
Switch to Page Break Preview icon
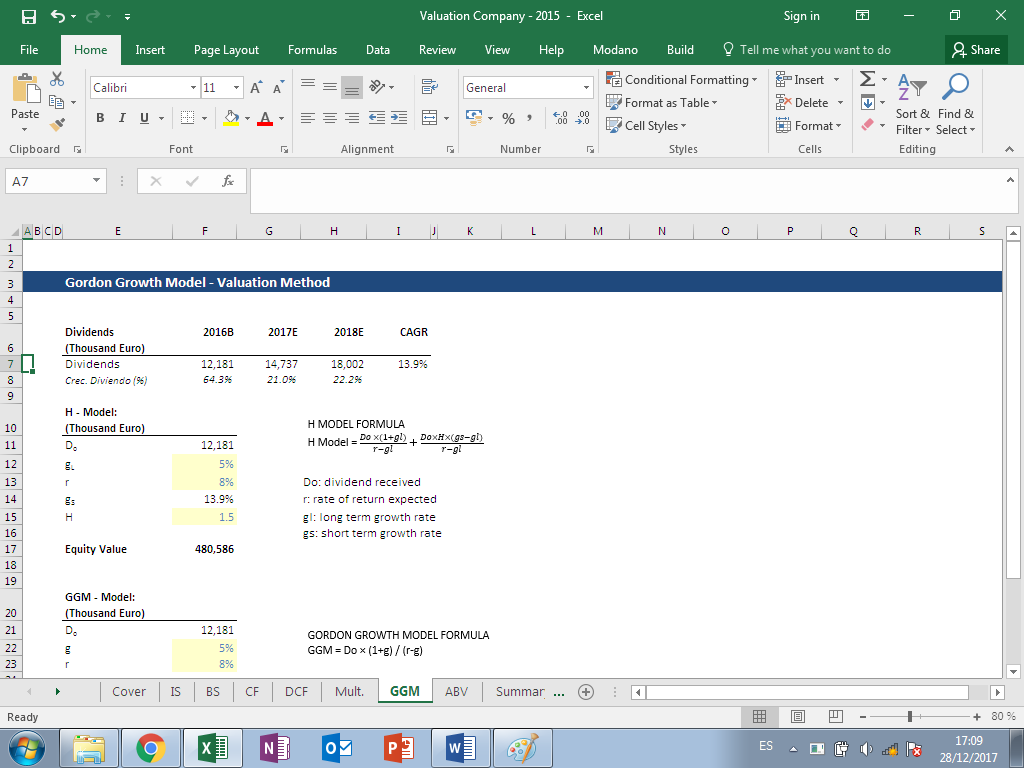(835, 716)
